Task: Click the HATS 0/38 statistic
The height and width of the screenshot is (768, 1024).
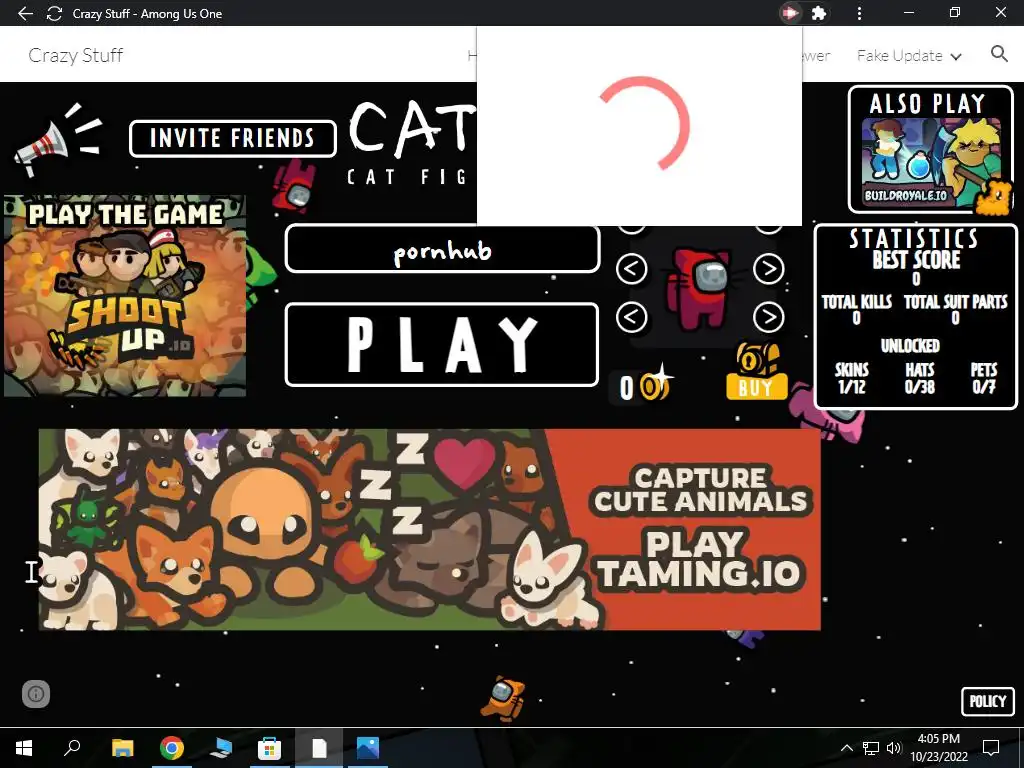Action: coord(920,378)
